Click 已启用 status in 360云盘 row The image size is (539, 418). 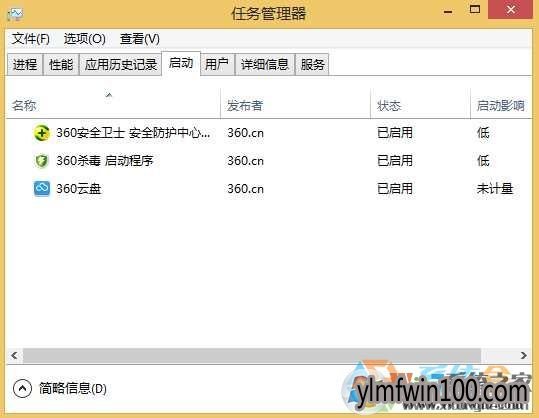pyautogui.click(x=395, y=189)
